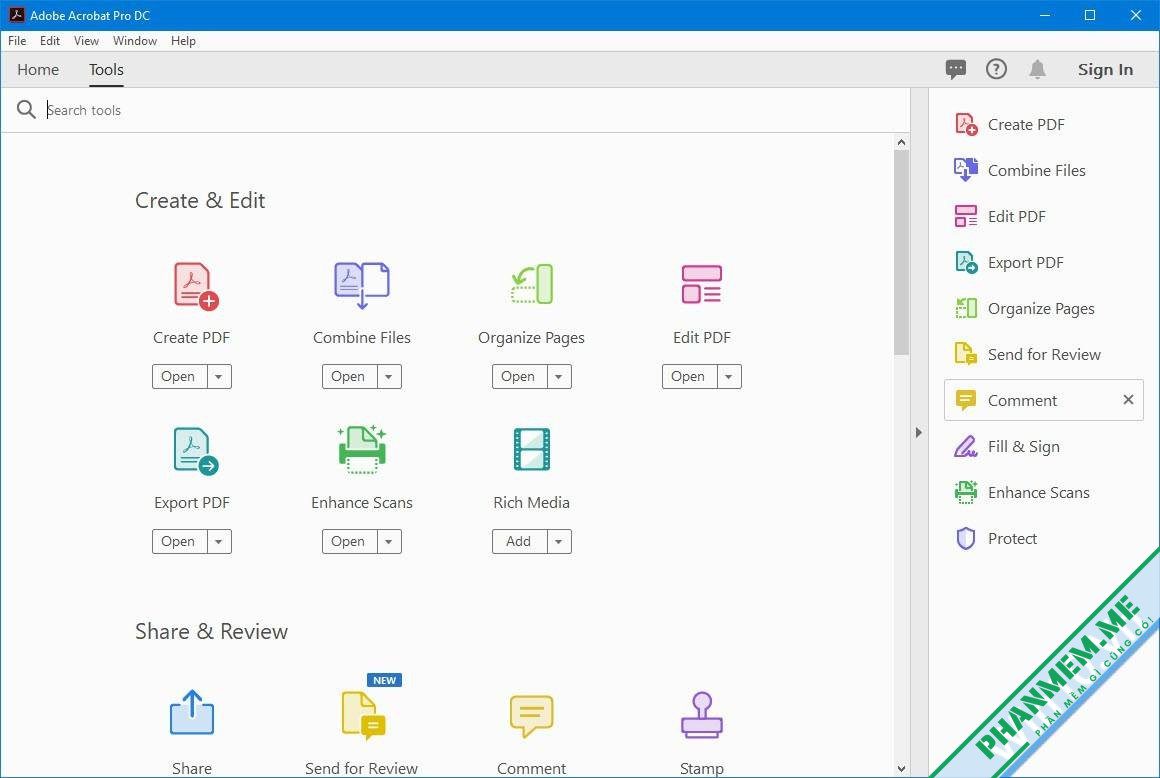Click Open button under Create PDF
1160x778 pixels.
[x=180, y=376]
